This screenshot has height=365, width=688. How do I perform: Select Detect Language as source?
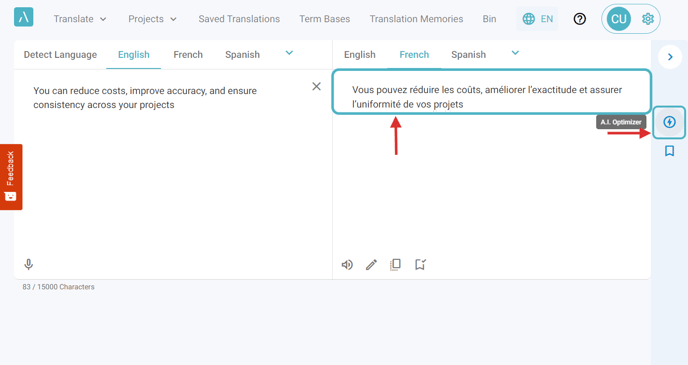[60, 54]
